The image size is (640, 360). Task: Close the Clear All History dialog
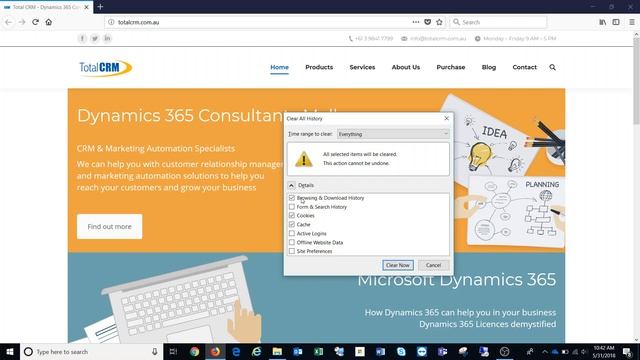(x=446, y=118)
